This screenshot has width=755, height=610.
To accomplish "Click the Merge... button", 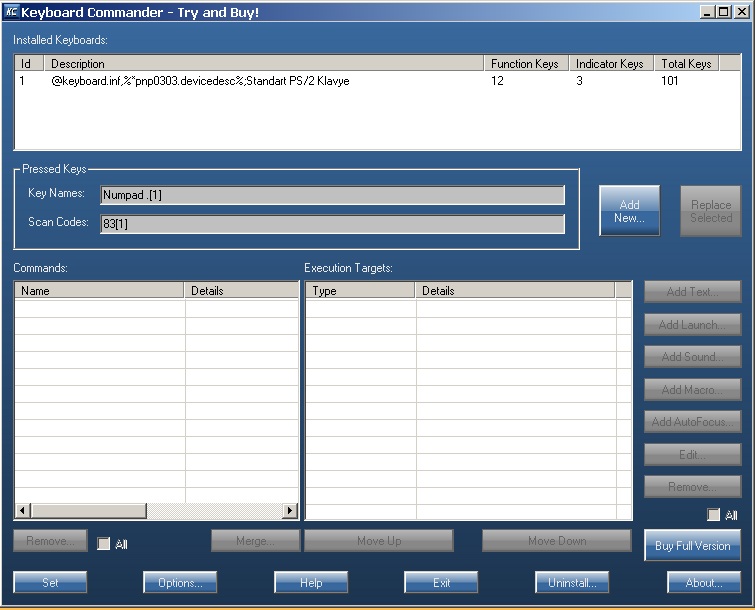I will click(256, 541).
